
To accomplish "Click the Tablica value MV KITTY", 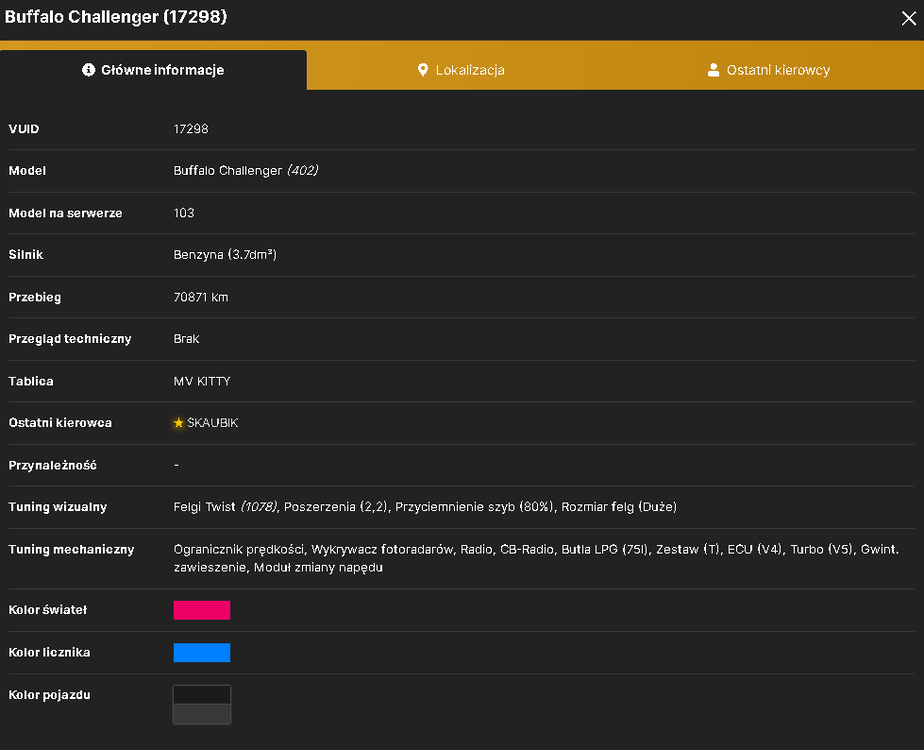I will tap(202, 381).
